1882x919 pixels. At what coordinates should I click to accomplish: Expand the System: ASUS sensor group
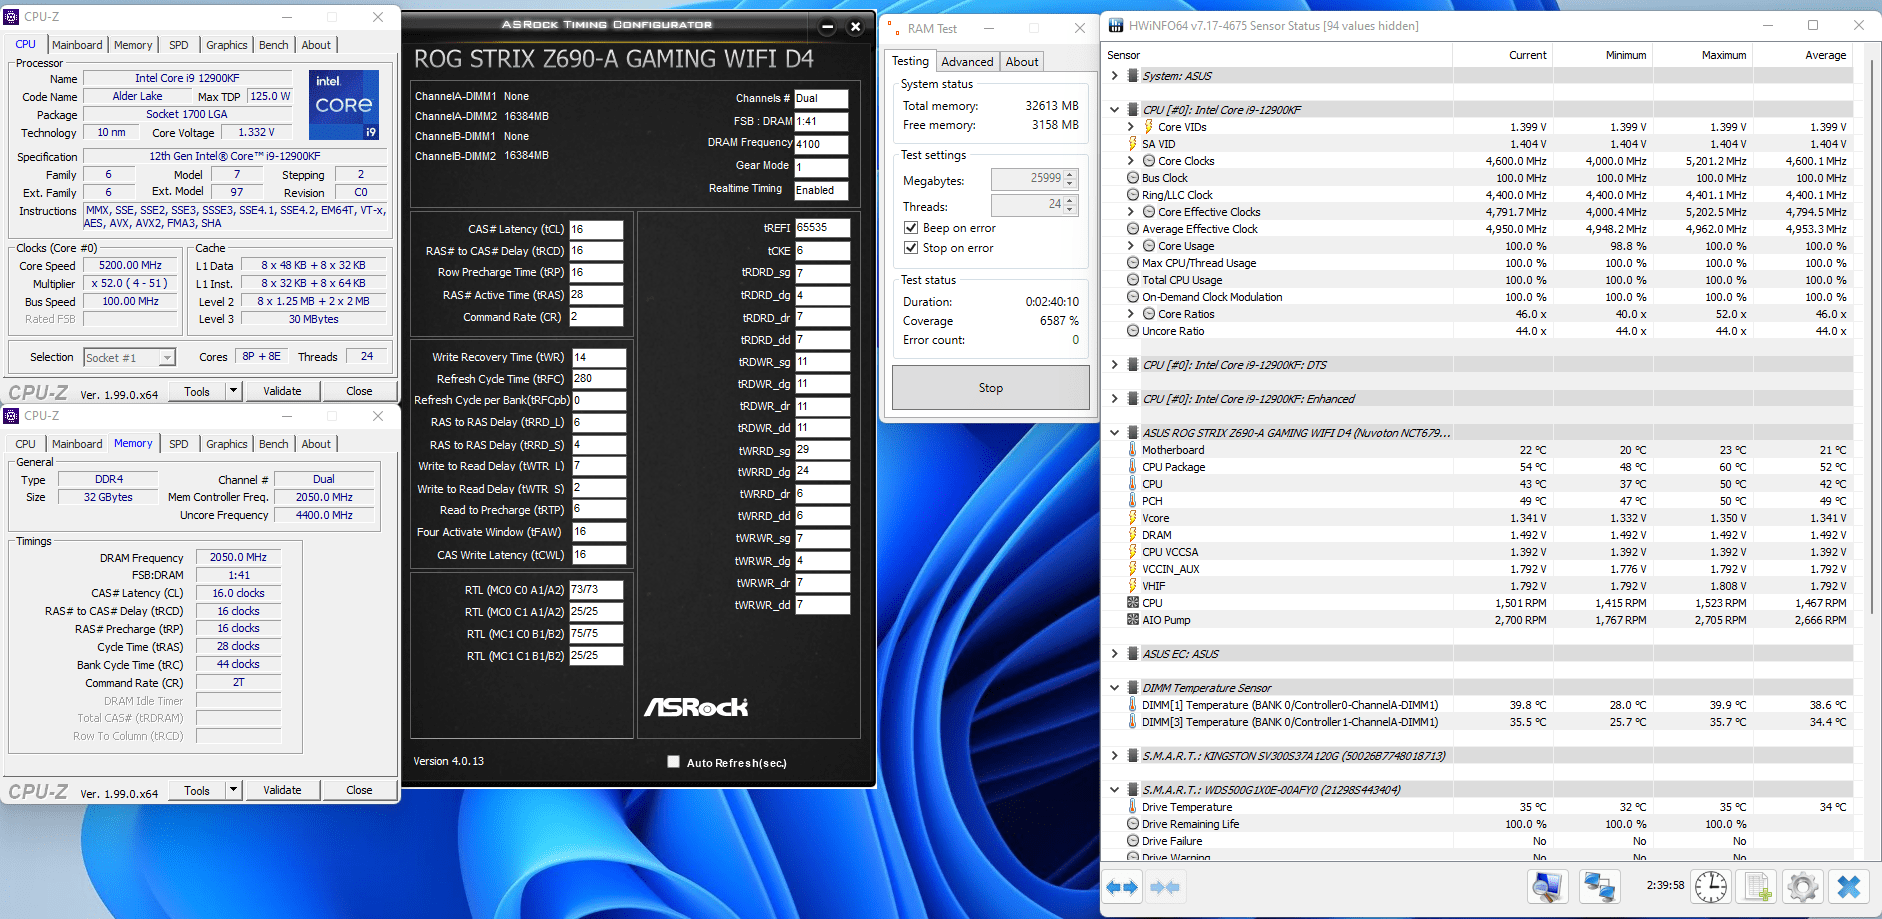1115,76
